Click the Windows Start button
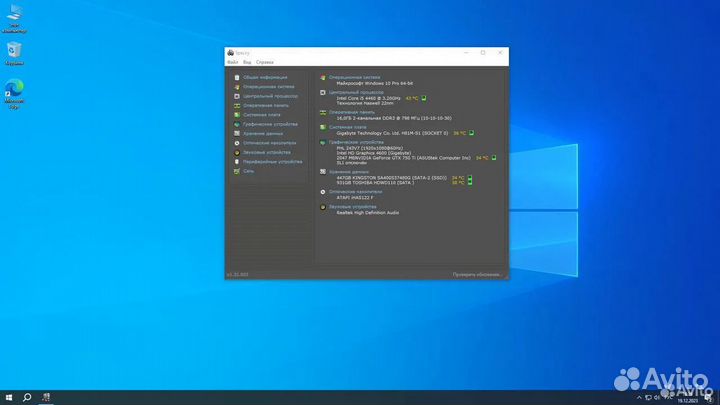 pos(8,397)
